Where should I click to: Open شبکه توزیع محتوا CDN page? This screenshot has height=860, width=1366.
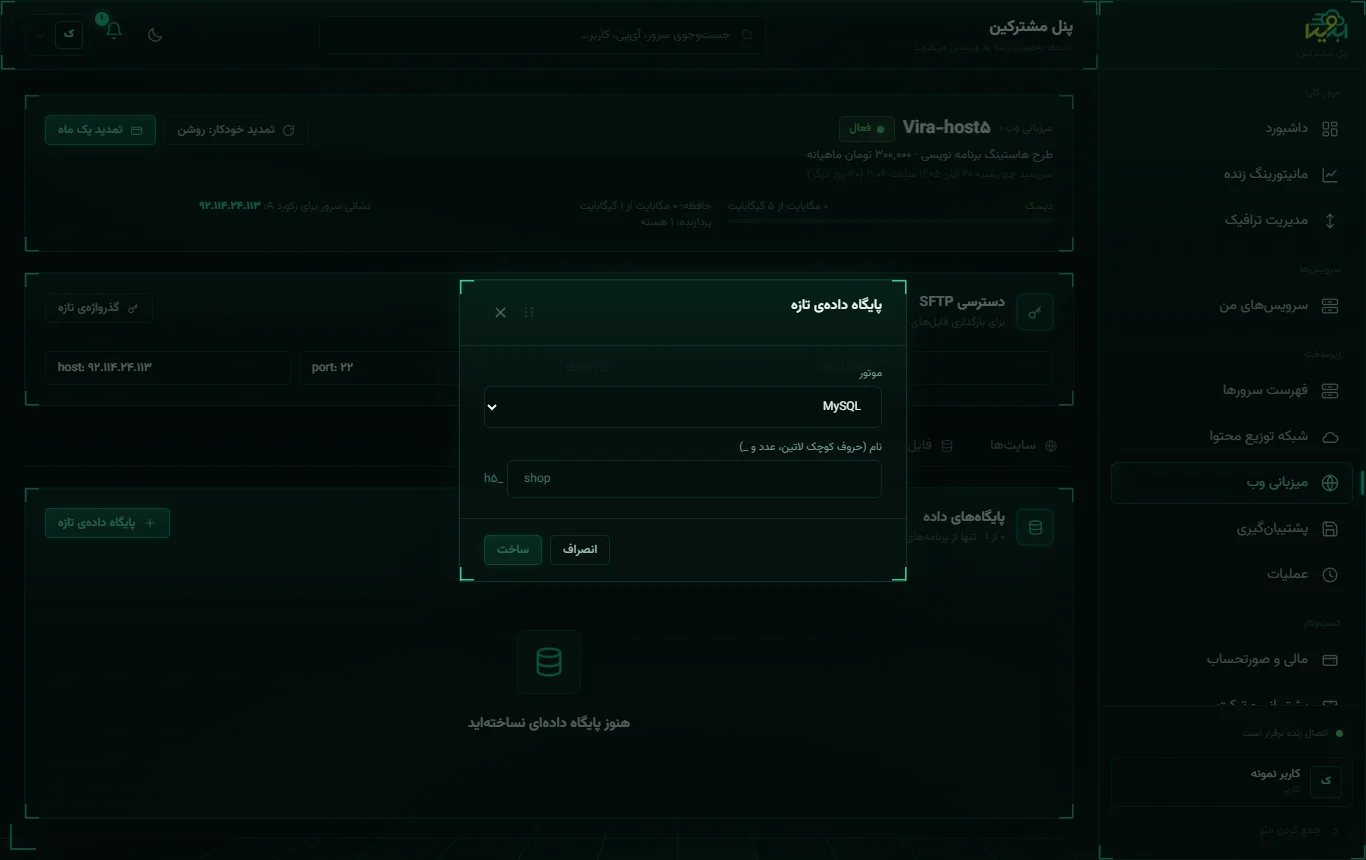point(1232,436)
